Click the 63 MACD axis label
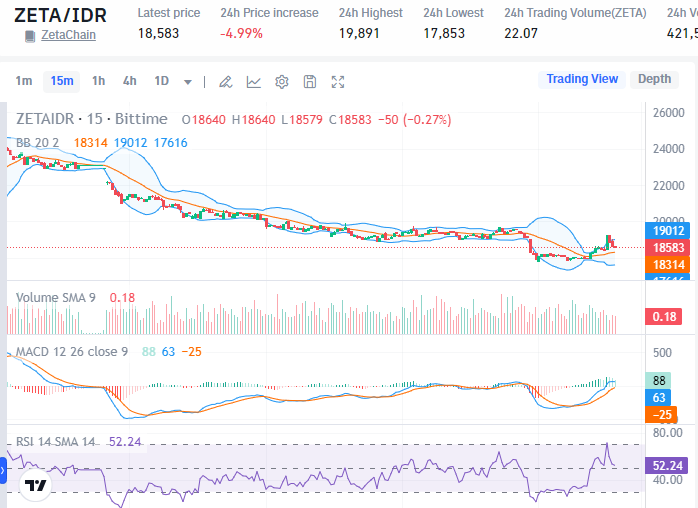The image size is (698, 508). [658, 398]
